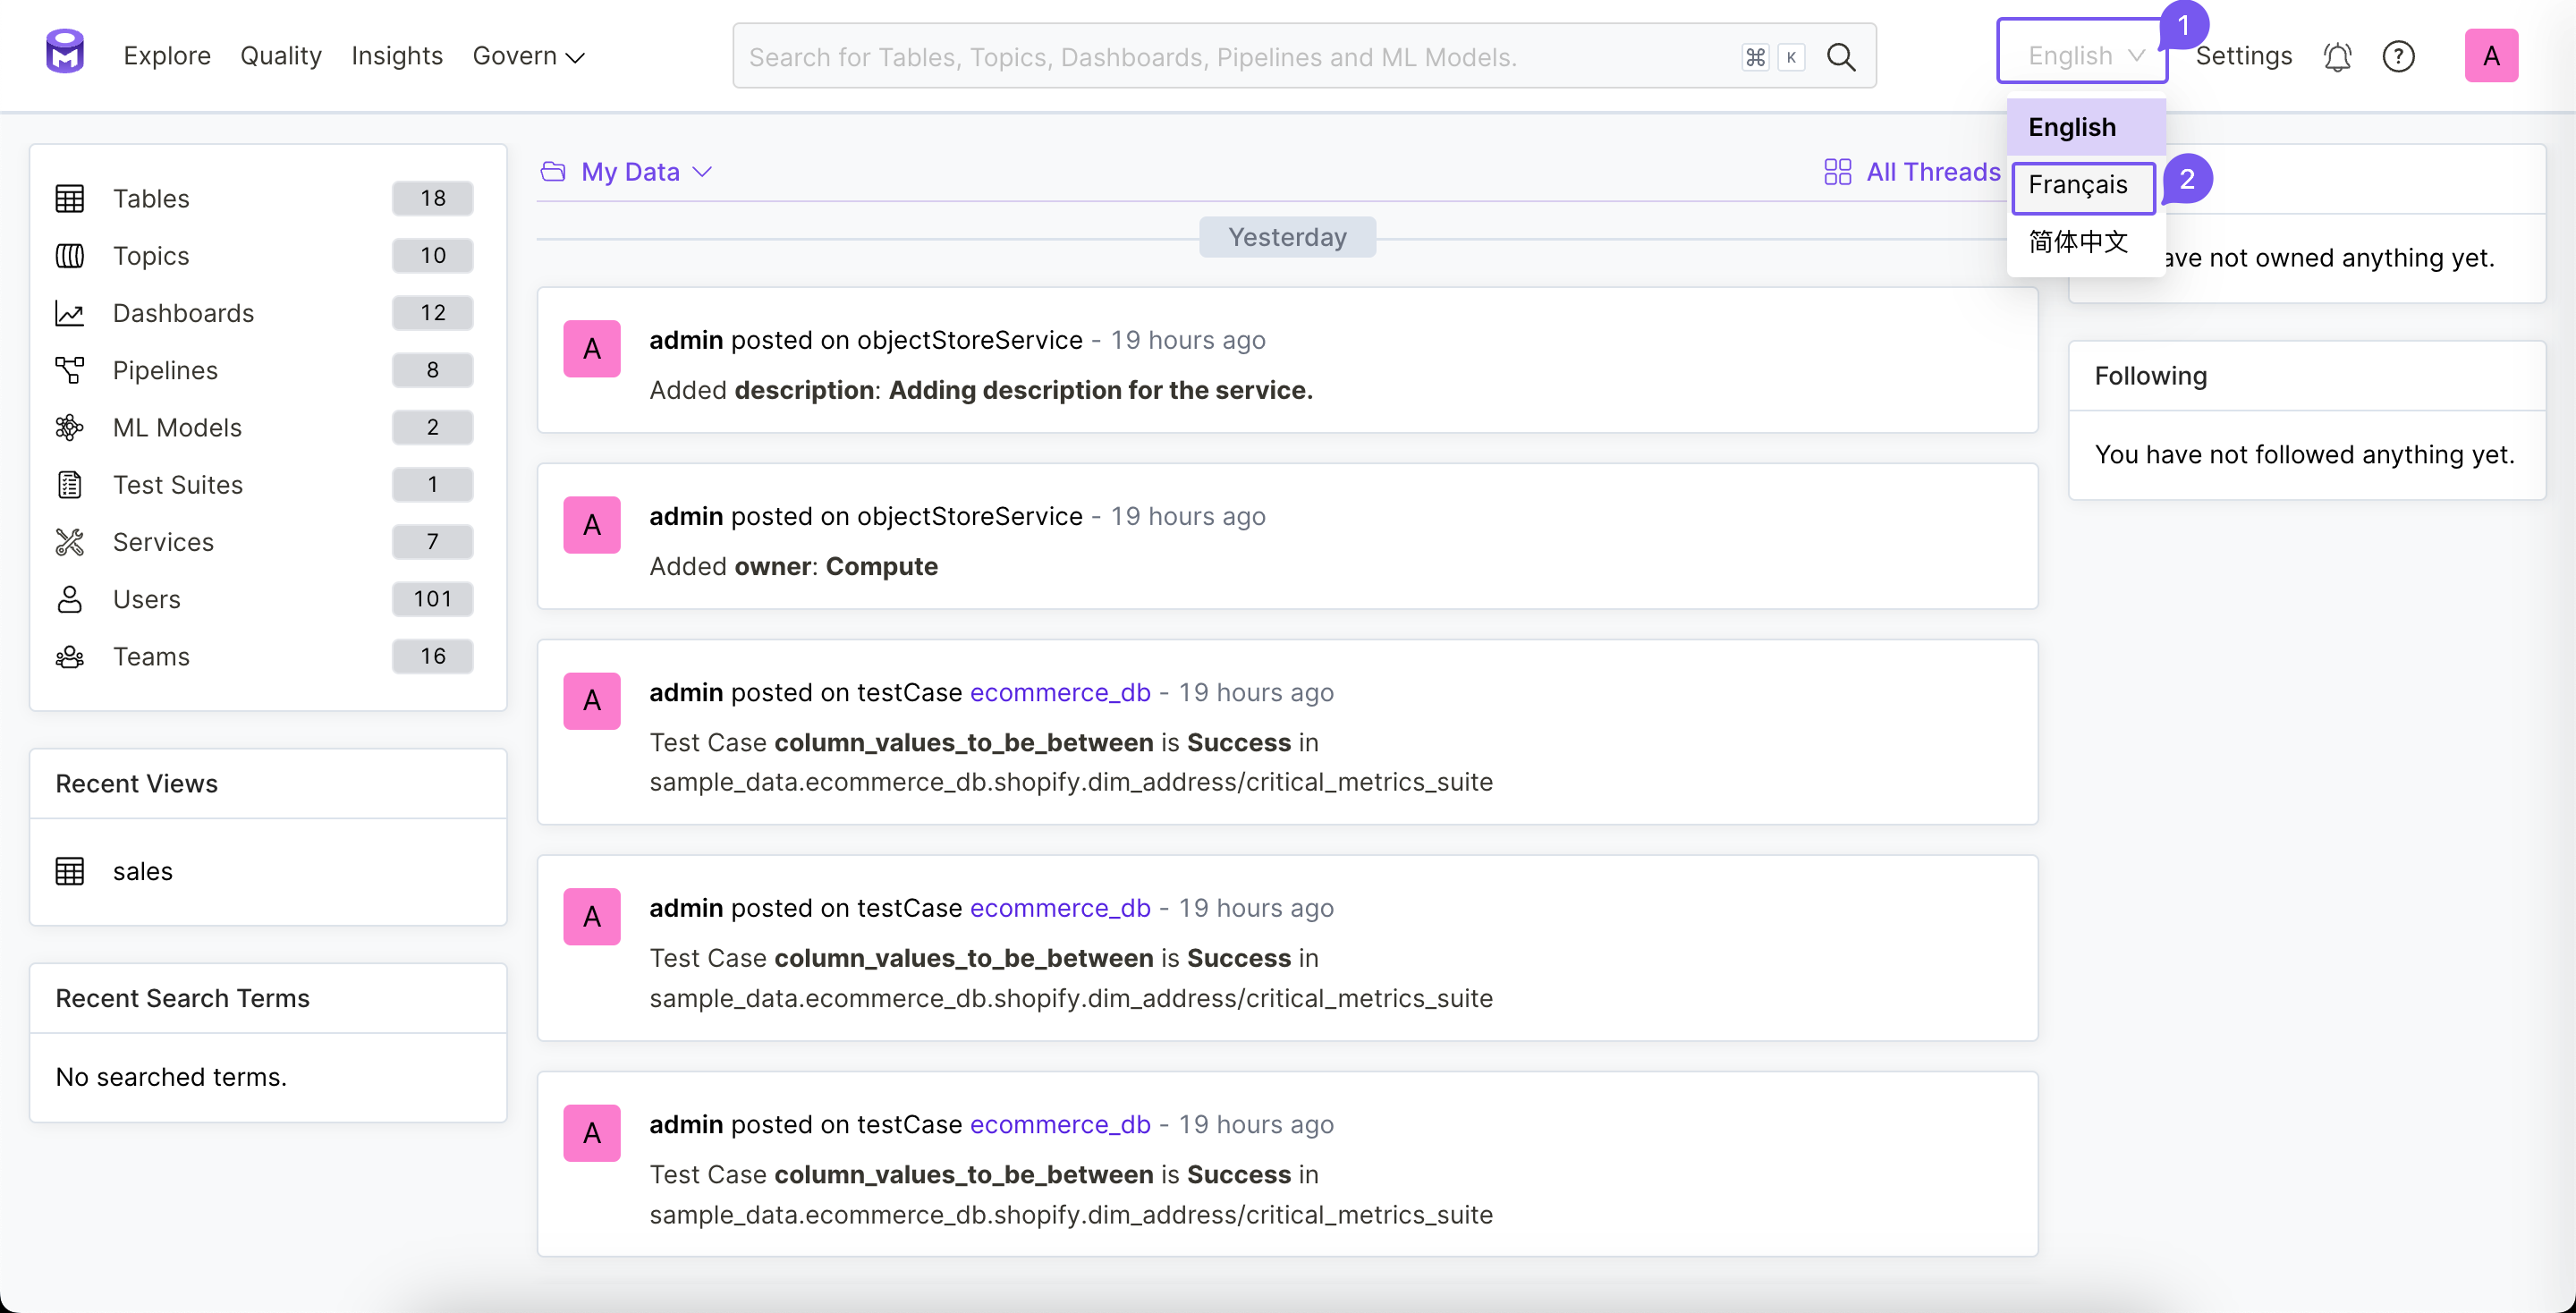Click the 'No searched terms.' text
The height and width of the screenshot is (1313, 2576).
(171, 1077)
